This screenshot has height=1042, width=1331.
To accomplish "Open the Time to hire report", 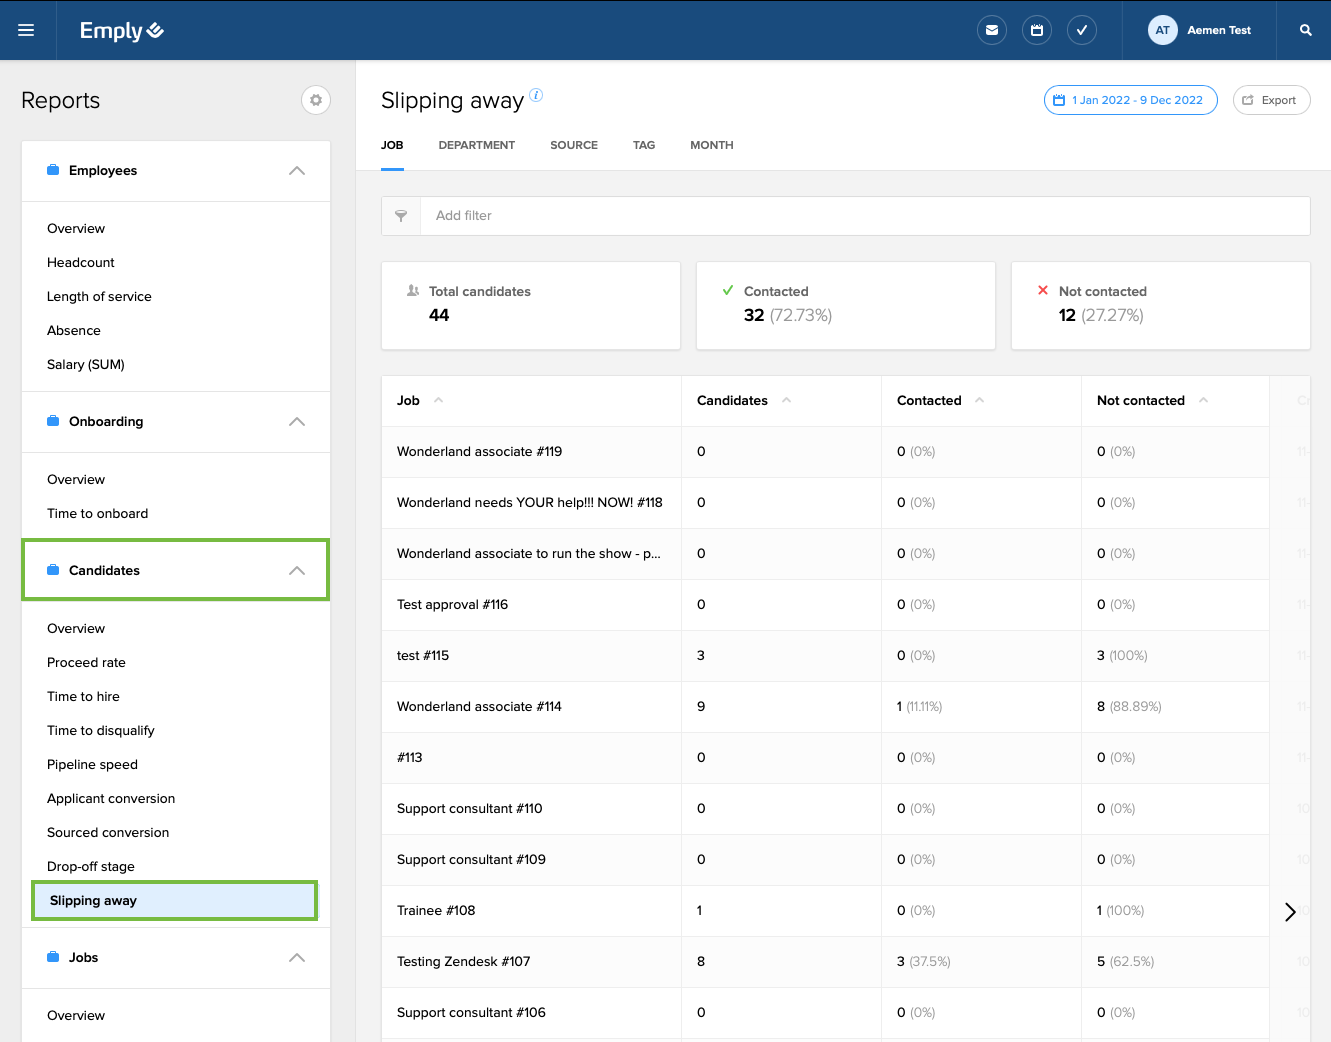I will [x=83, y=697].
